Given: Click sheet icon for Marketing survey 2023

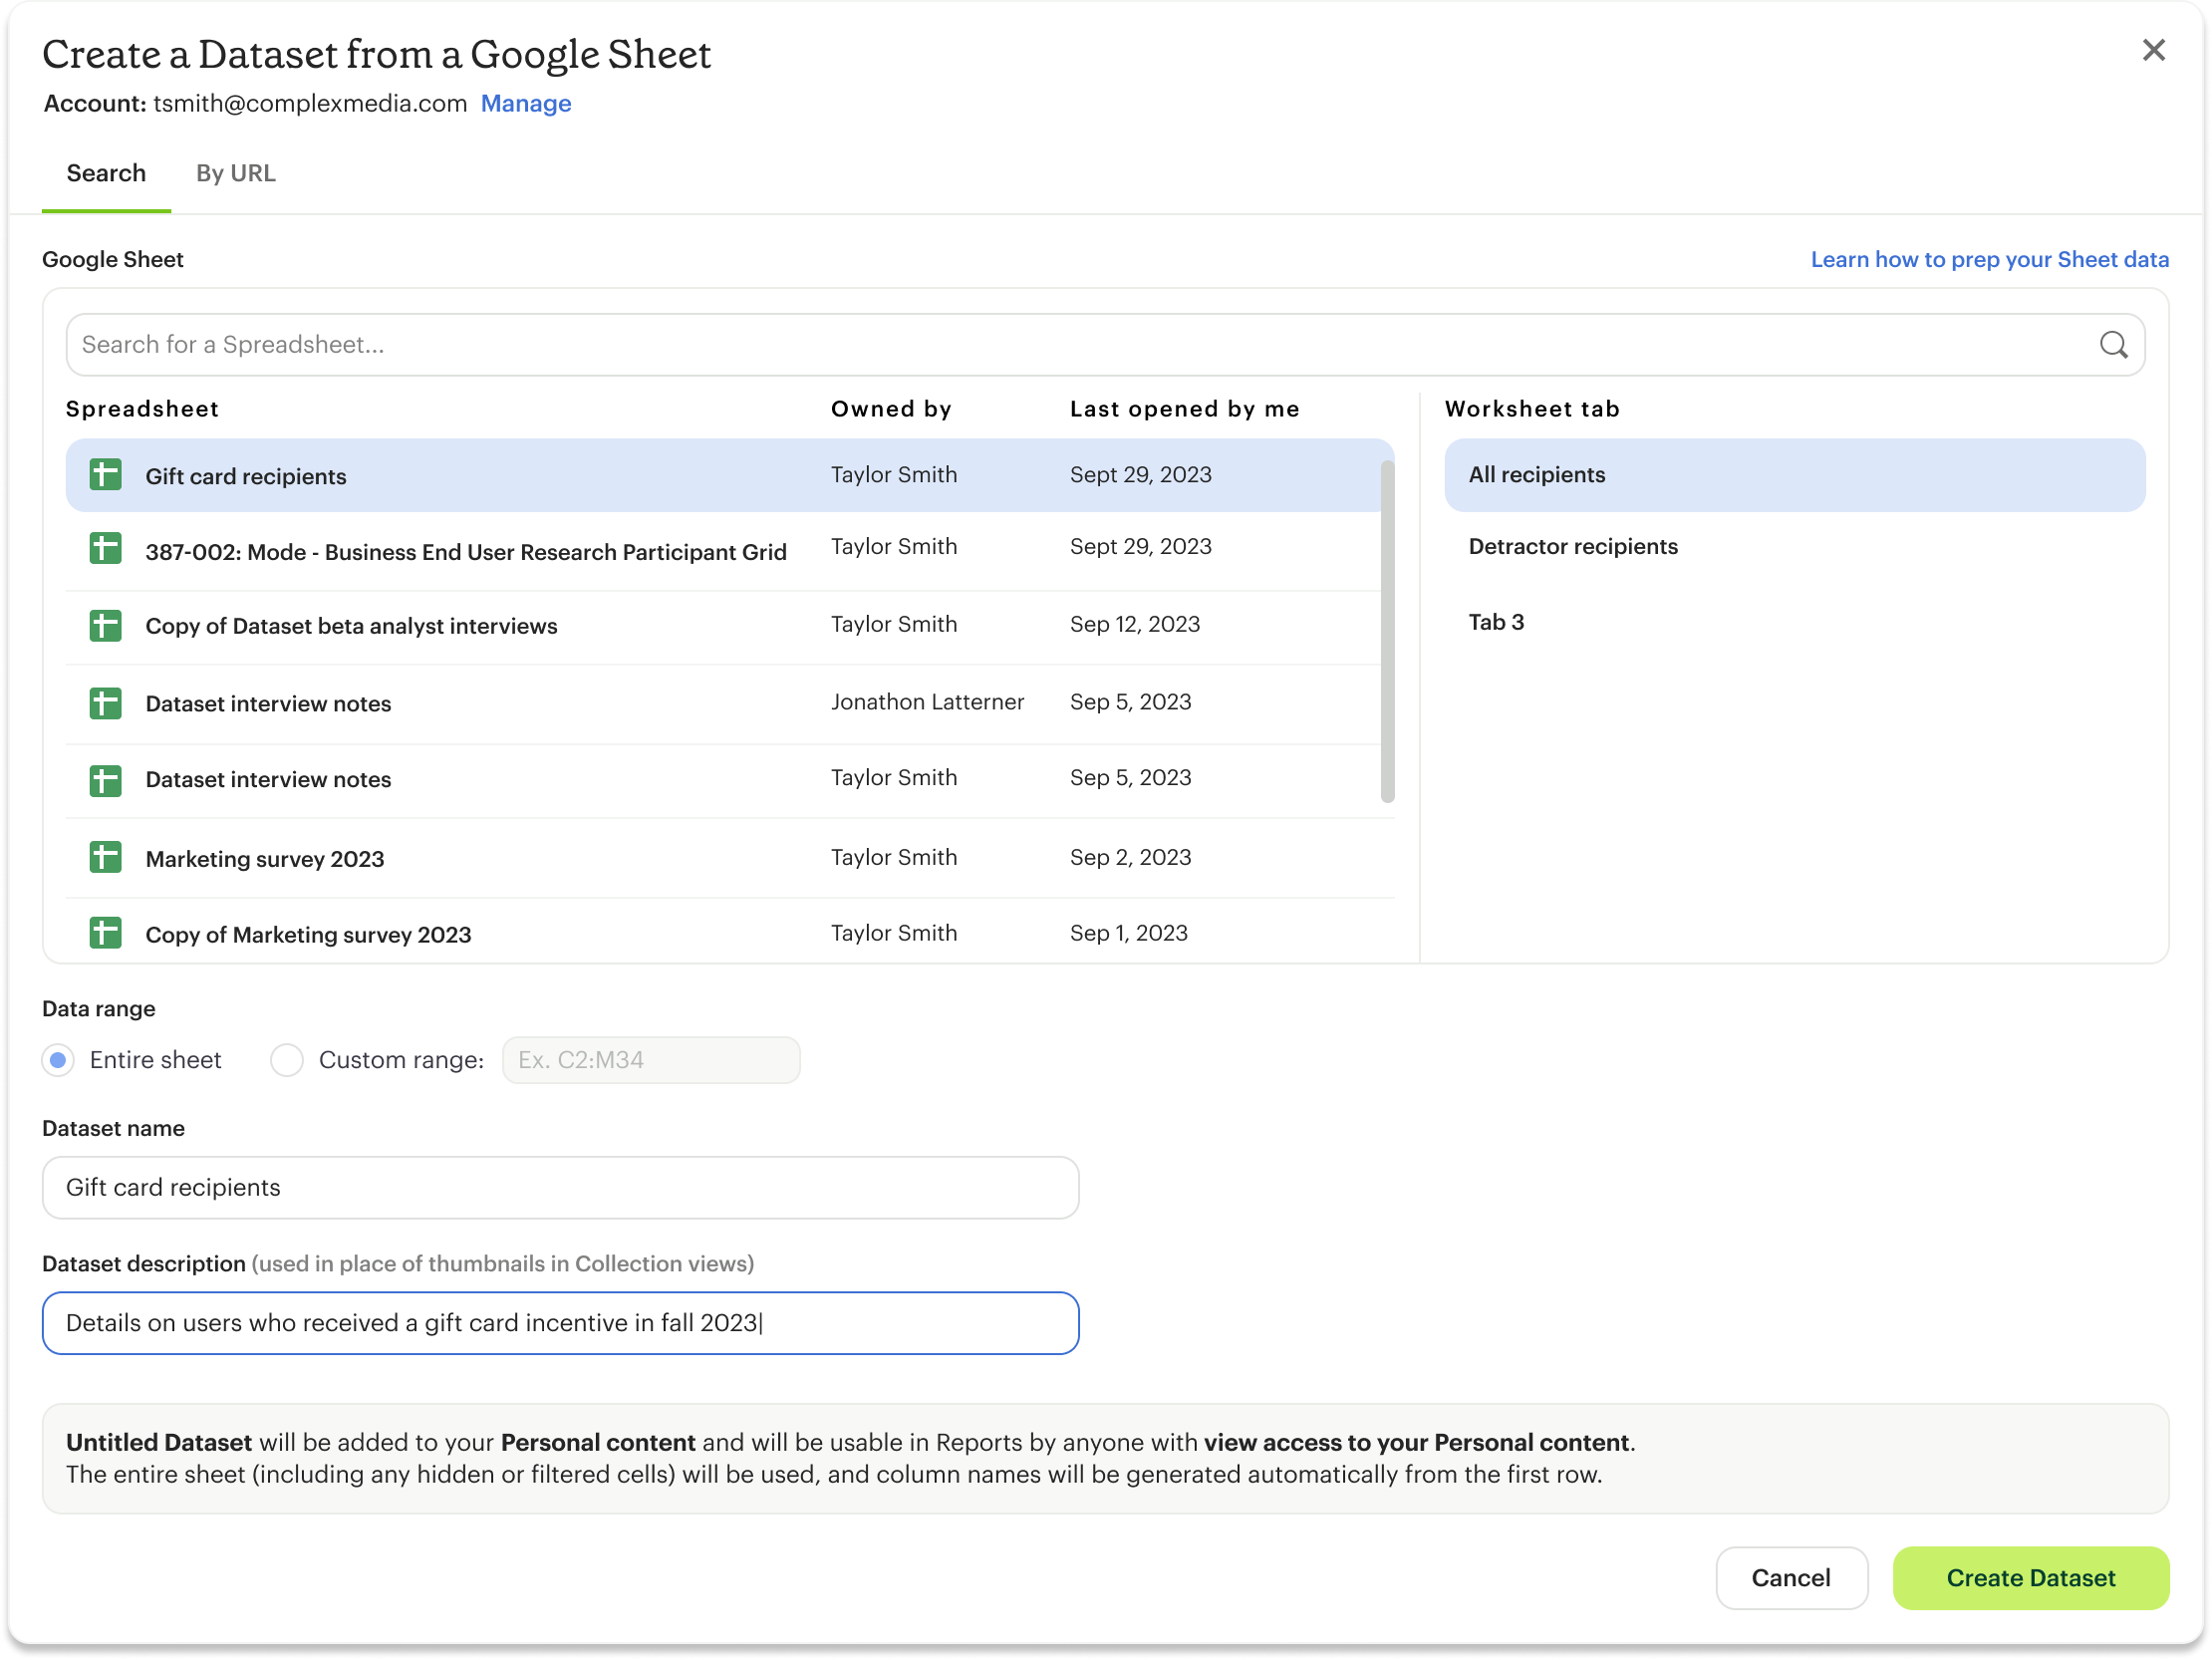Looking at the screenshot, I should (105, 858).
